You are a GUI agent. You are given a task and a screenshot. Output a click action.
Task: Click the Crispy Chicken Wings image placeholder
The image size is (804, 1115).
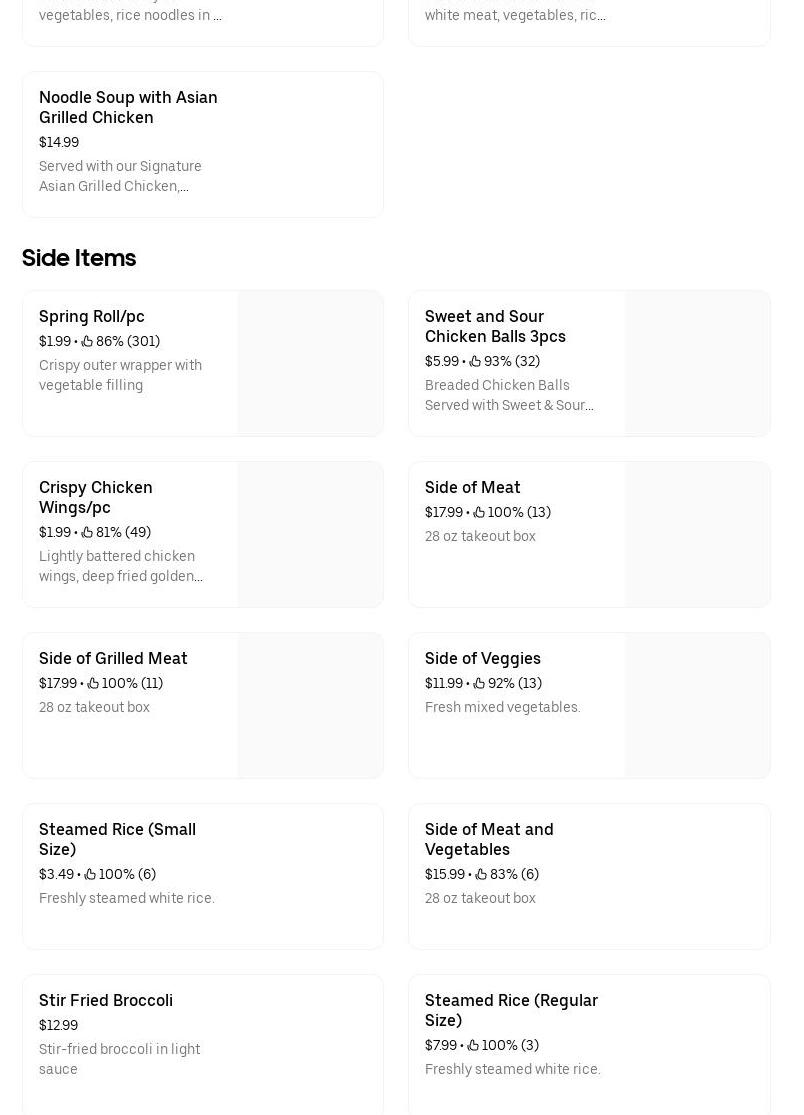point(310,535)
